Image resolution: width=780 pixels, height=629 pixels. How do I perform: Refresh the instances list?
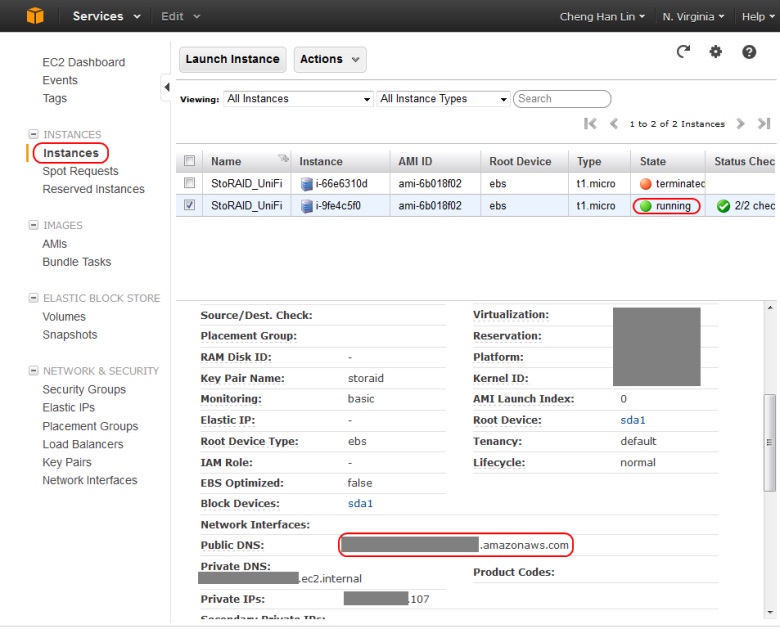point(683,51)
